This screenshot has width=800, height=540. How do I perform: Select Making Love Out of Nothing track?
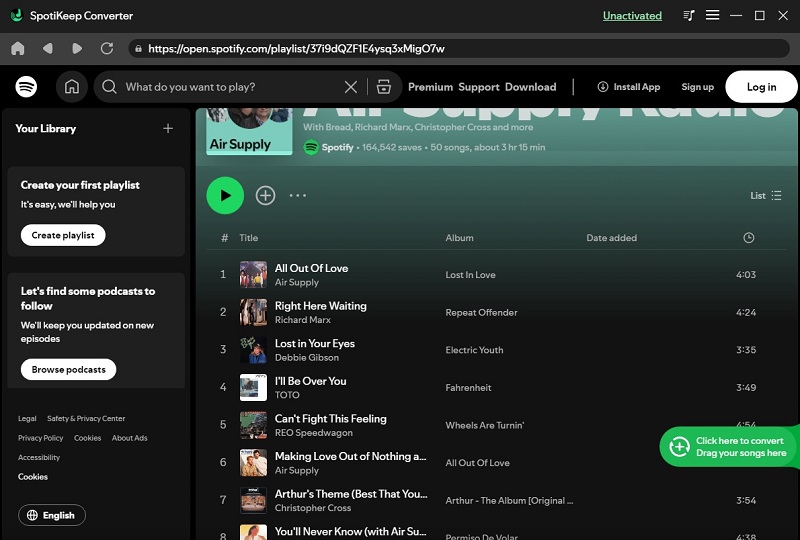(x=351, y=456)
